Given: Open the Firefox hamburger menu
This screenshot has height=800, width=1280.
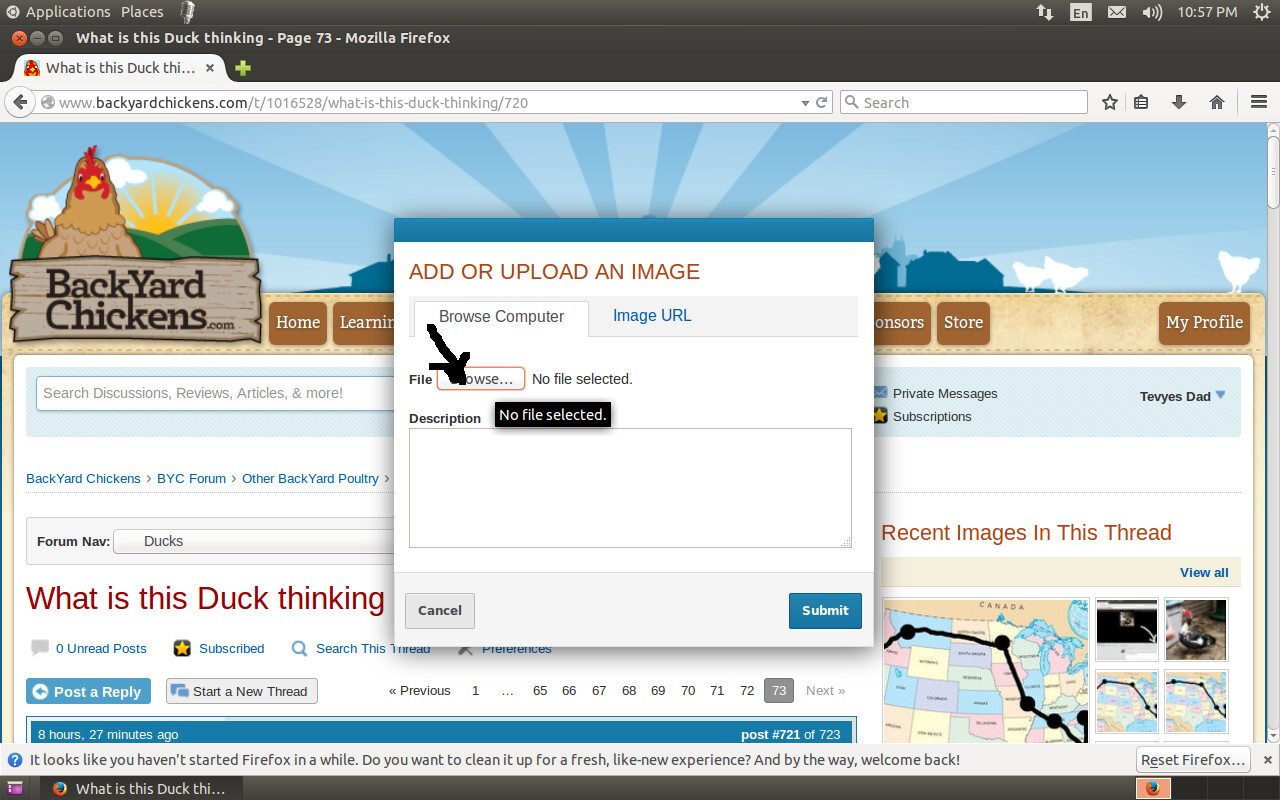Looking at the screenshot, I should coord(1259,102).
